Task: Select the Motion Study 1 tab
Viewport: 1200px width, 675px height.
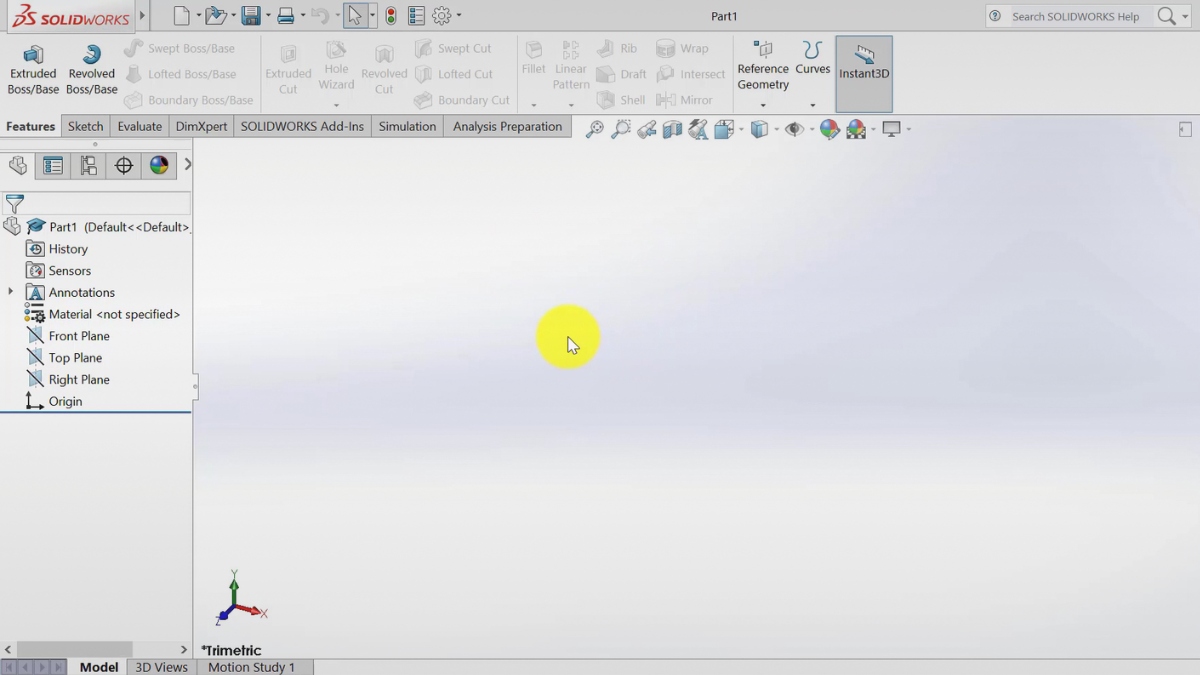Action: pyautogui.click(x=252, y=667)
